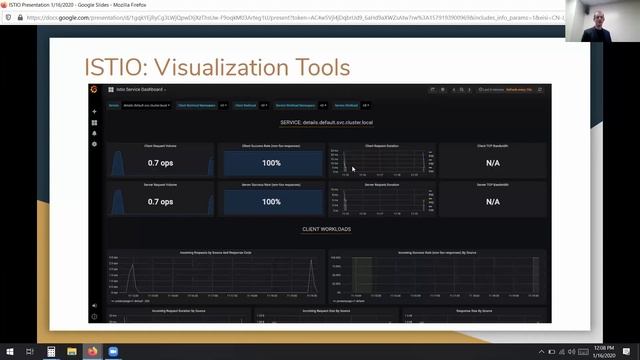Viewport: 640px width, 360px height.
Task: Shift time range forward with the right arrow
Action: point(469,89)
